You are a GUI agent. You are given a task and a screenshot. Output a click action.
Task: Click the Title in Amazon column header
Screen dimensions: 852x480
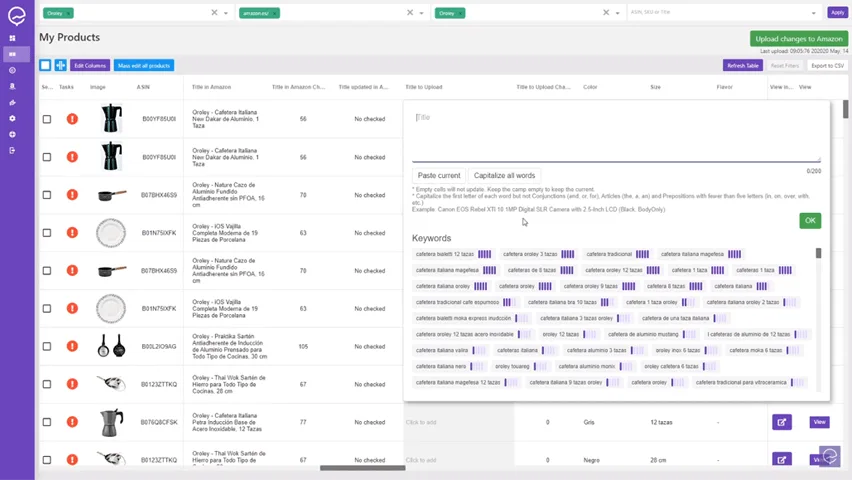coord(211,87)
